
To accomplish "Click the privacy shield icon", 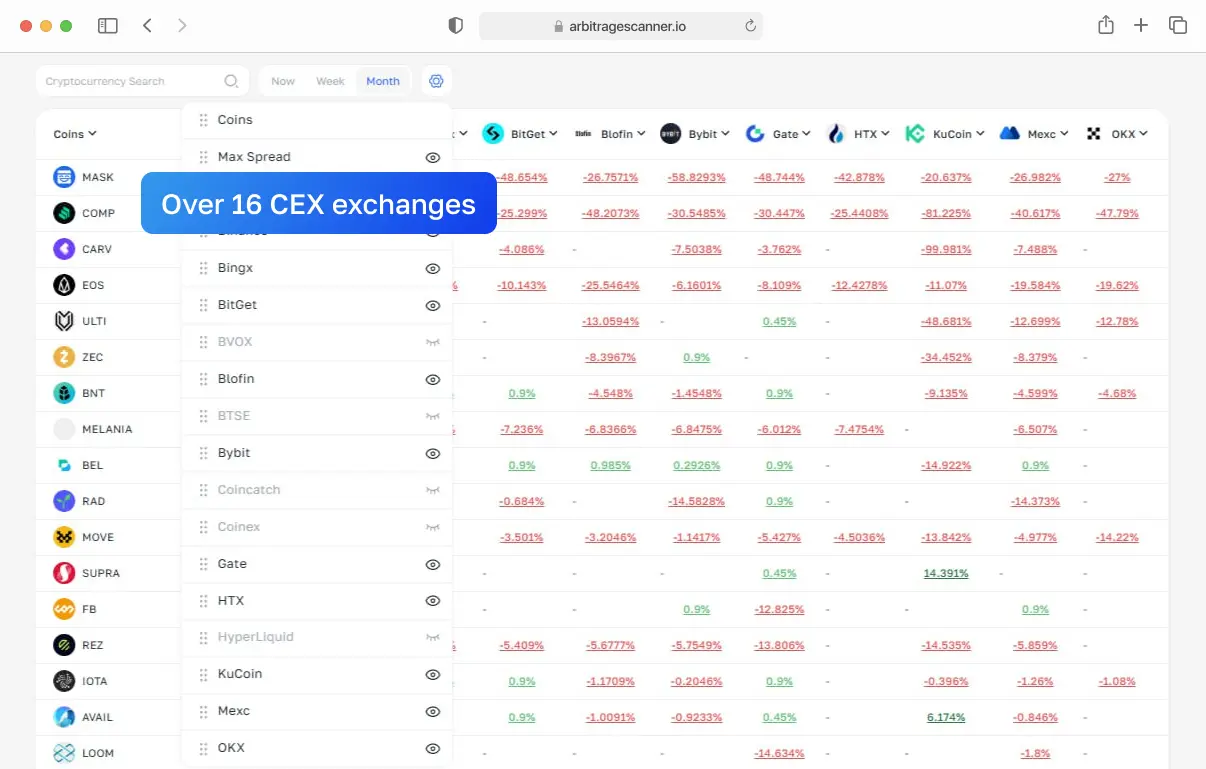I will [x=456, y=26].
